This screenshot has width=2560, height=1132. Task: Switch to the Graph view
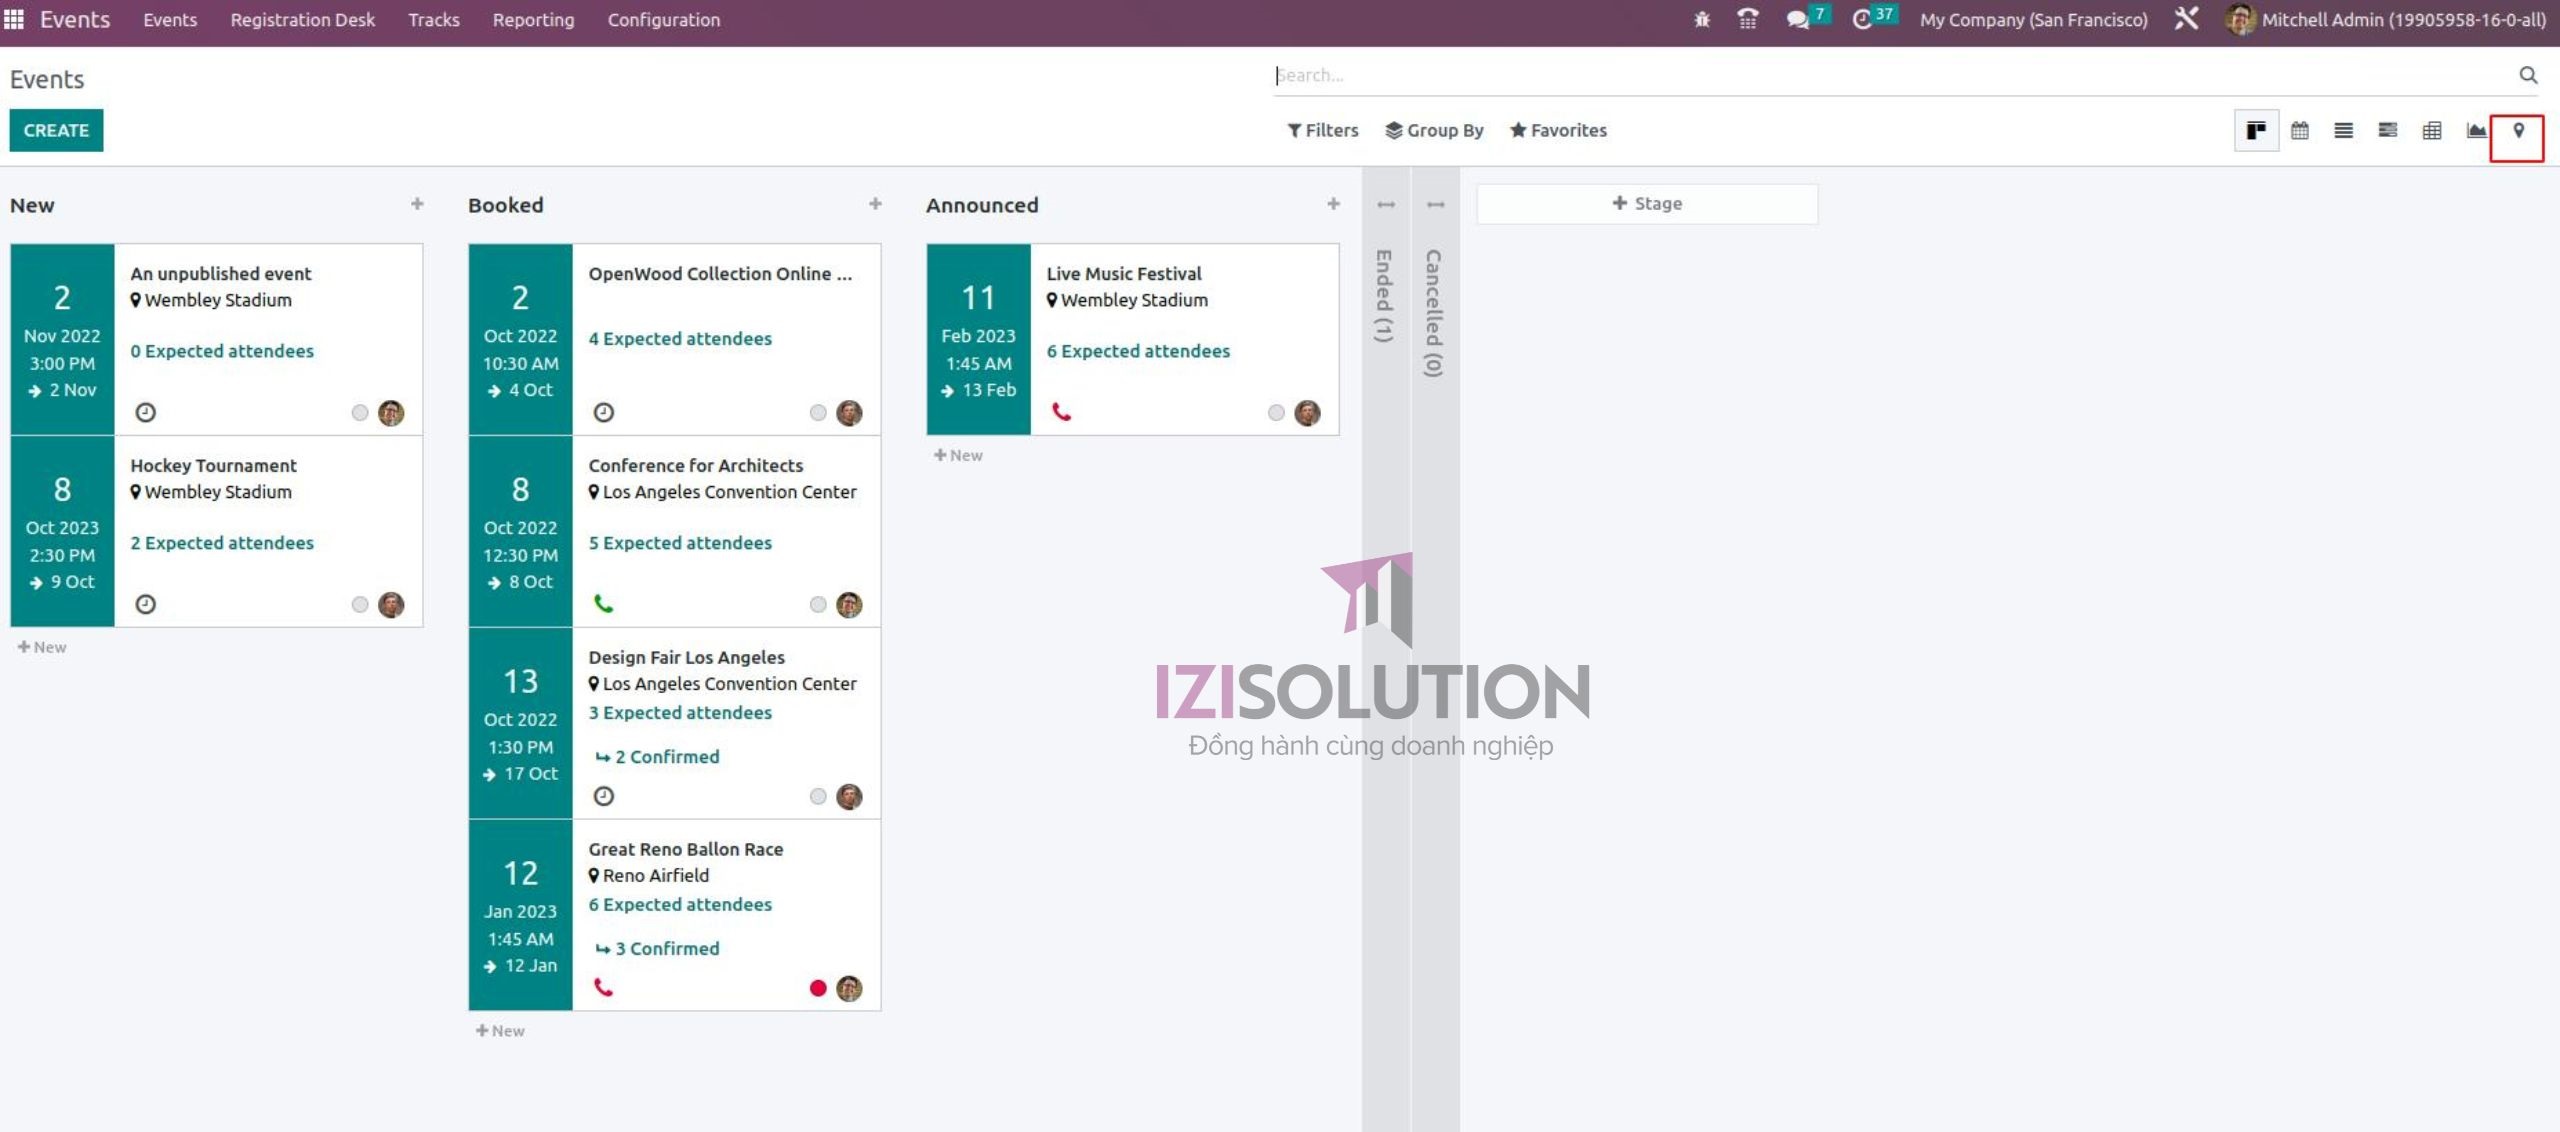[2476, 131]
